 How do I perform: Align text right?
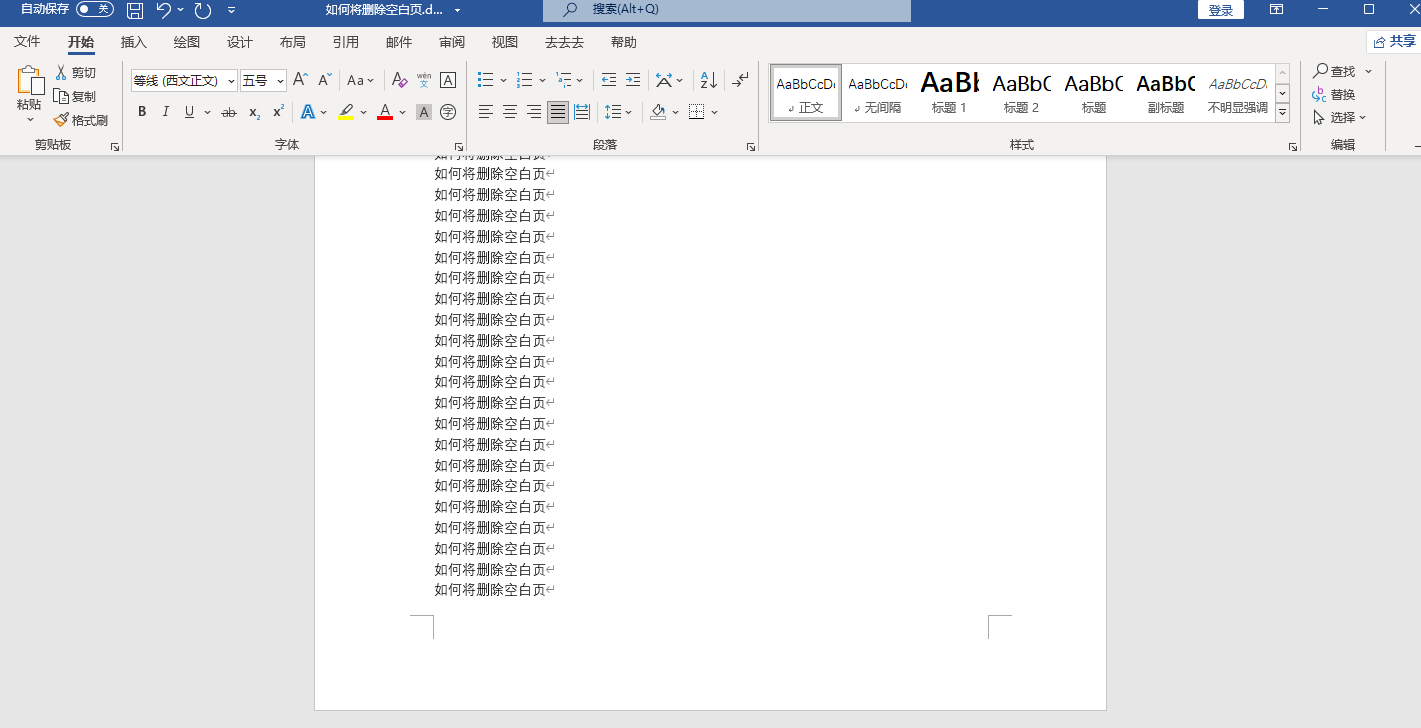click(534, 112)
